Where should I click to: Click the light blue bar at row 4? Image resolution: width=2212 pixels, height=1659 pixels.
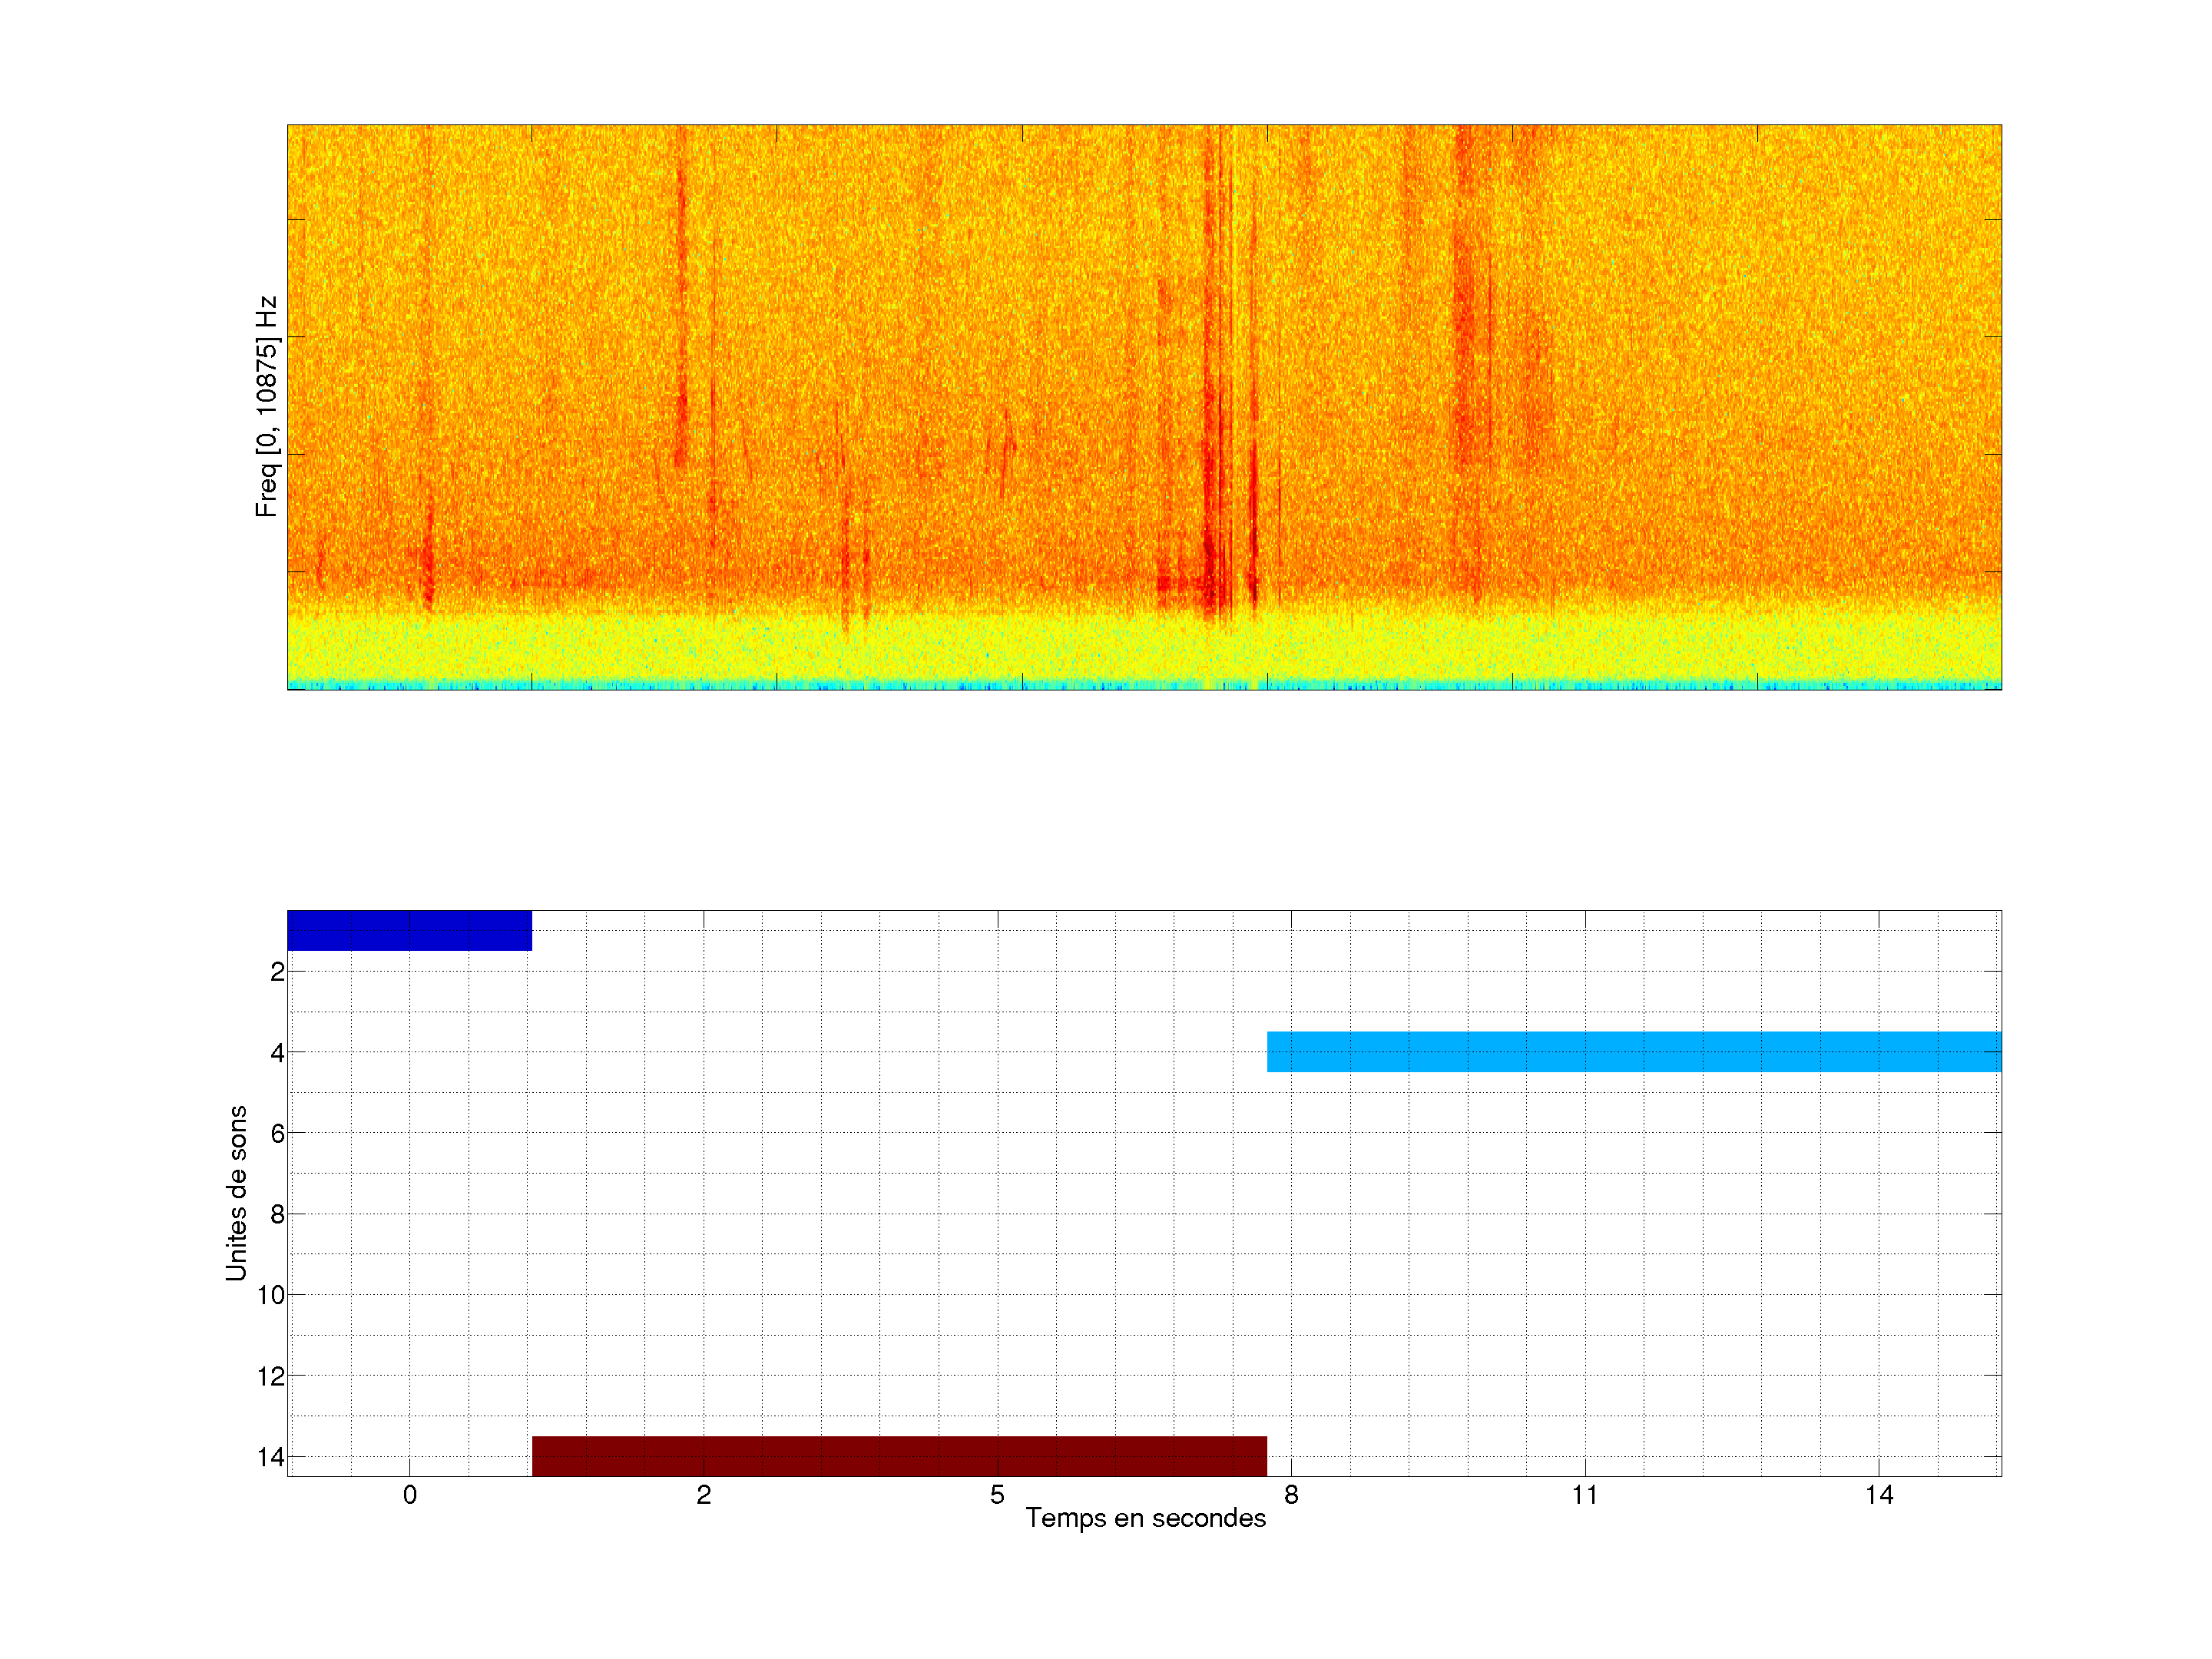[1633, 1051]
